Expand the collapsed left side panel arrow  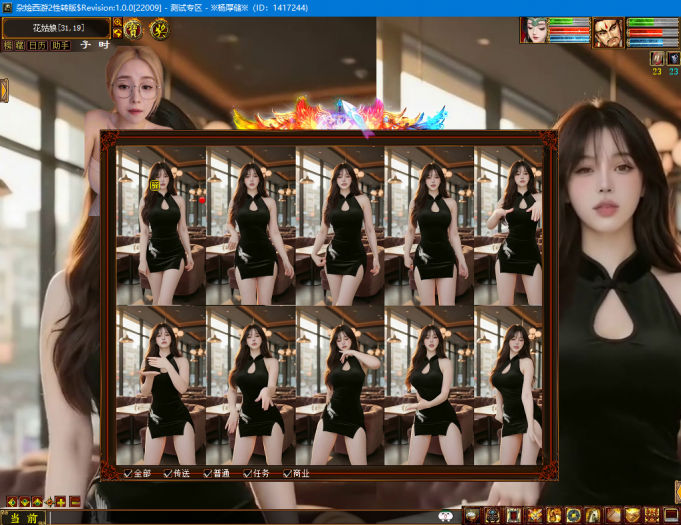point(4,91)
